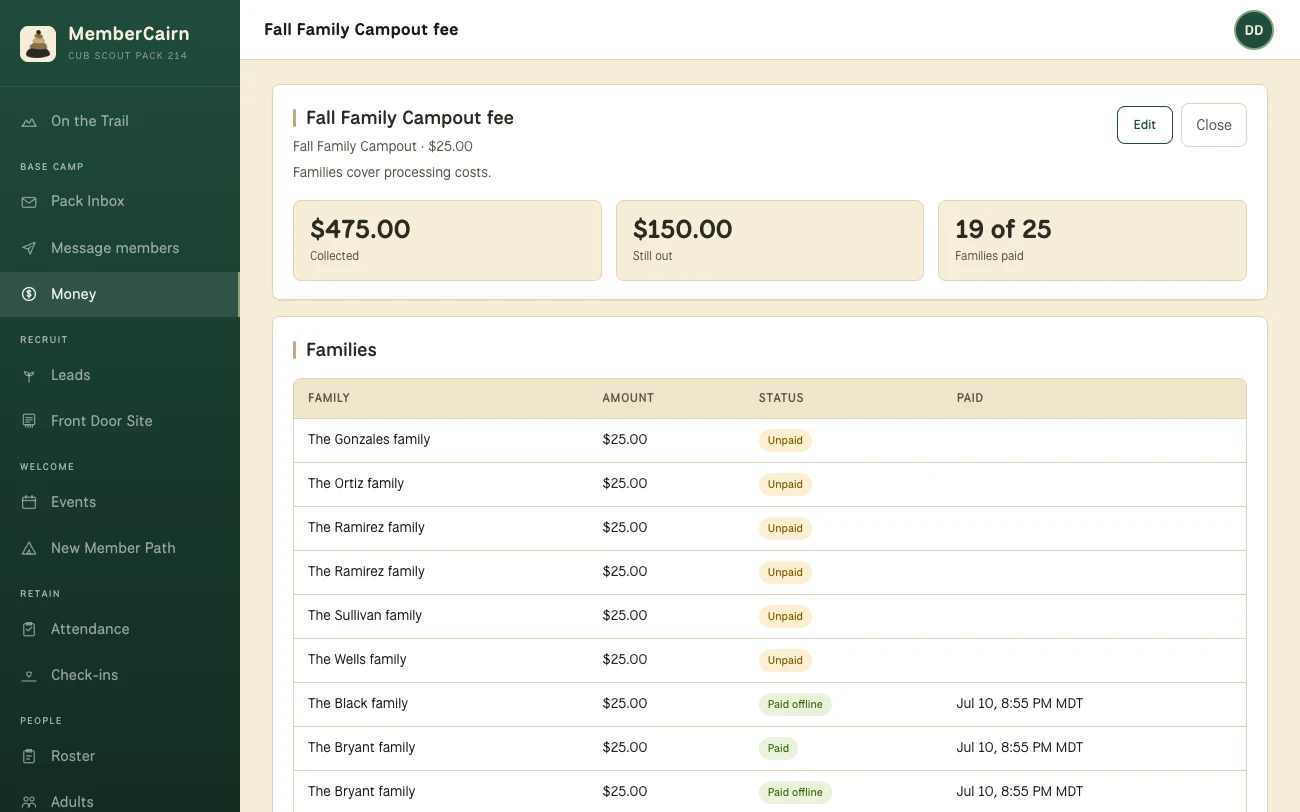Click Unpaid badge for Gonzales family
1300x812 pixels.
785,440
